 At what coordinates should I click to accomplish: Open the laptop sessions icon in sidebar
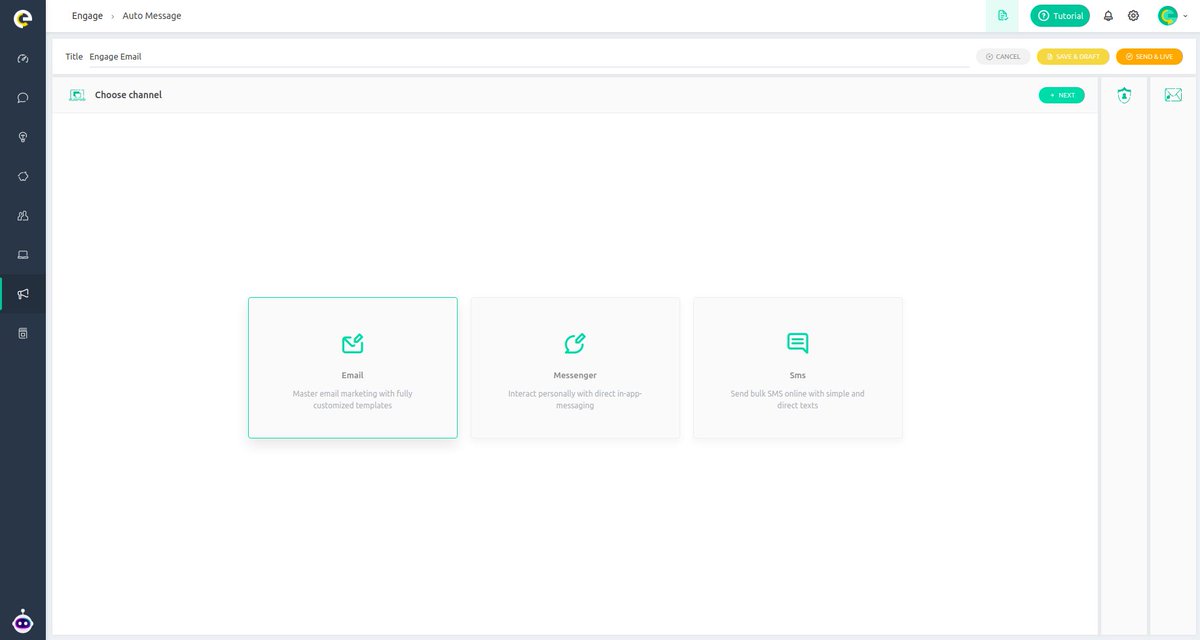point(22,254)
